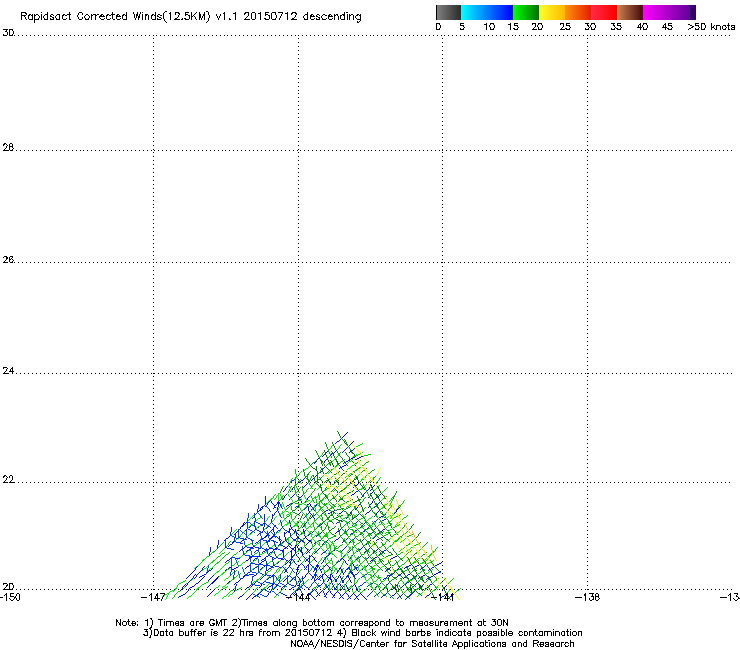Image resolution: width=740 pixels, height=650 pixels.
Task: Click longitude label '-150' on the bottom axis
Action: (x=10, y=597)
